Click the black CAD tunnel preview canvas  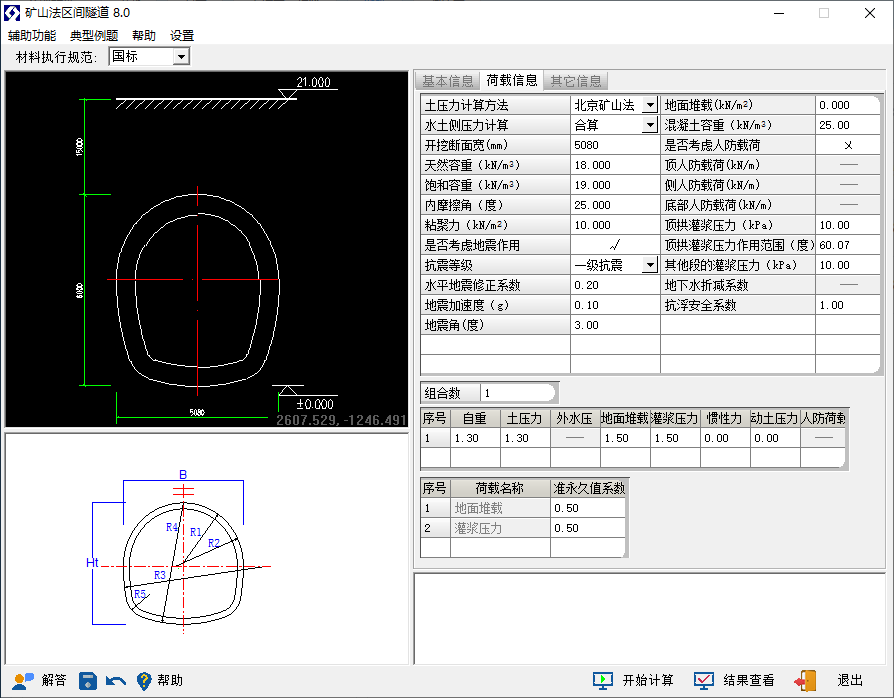pyautogui.click(x=206, y=249)
